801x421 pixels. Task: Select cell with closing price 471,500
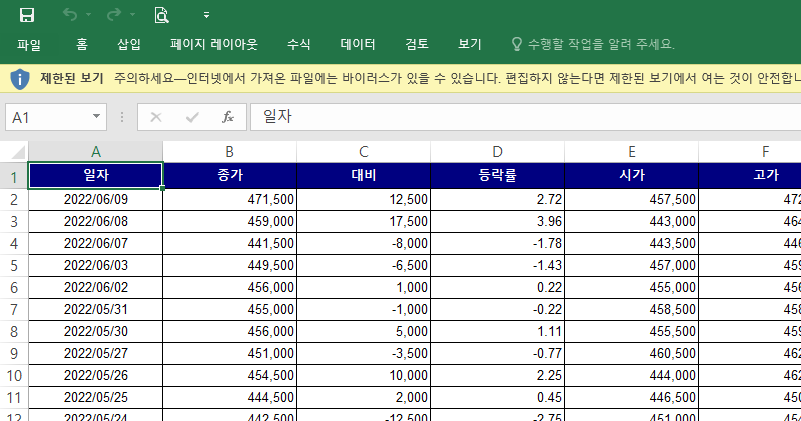click(229, 199)
